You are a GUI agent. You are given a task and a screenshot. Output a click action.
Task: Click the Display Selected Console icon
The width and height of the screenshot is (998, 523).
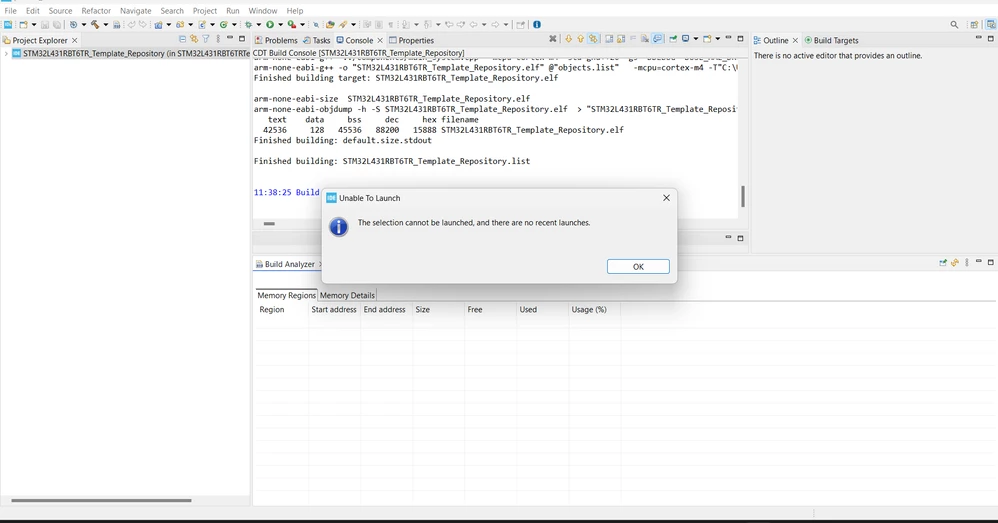pos(685,39)
